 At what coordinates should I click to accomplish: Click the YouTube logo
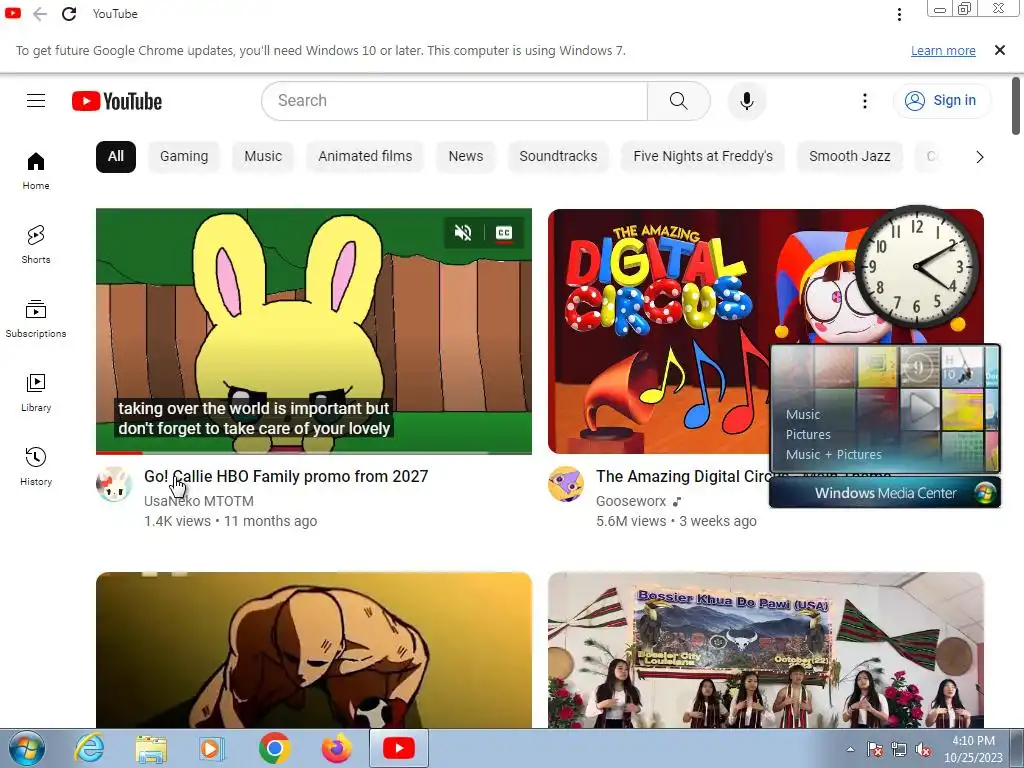(117, 101)
